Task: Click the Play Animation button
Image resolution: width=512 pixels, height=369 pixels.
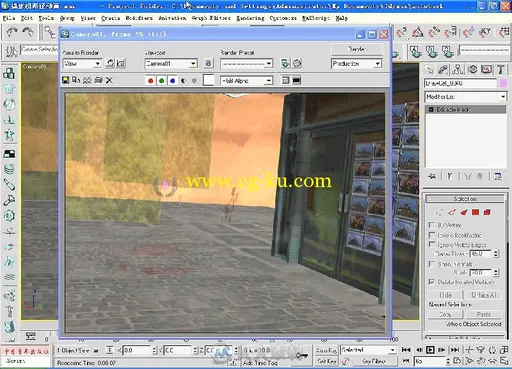Action: pos(430,350)
